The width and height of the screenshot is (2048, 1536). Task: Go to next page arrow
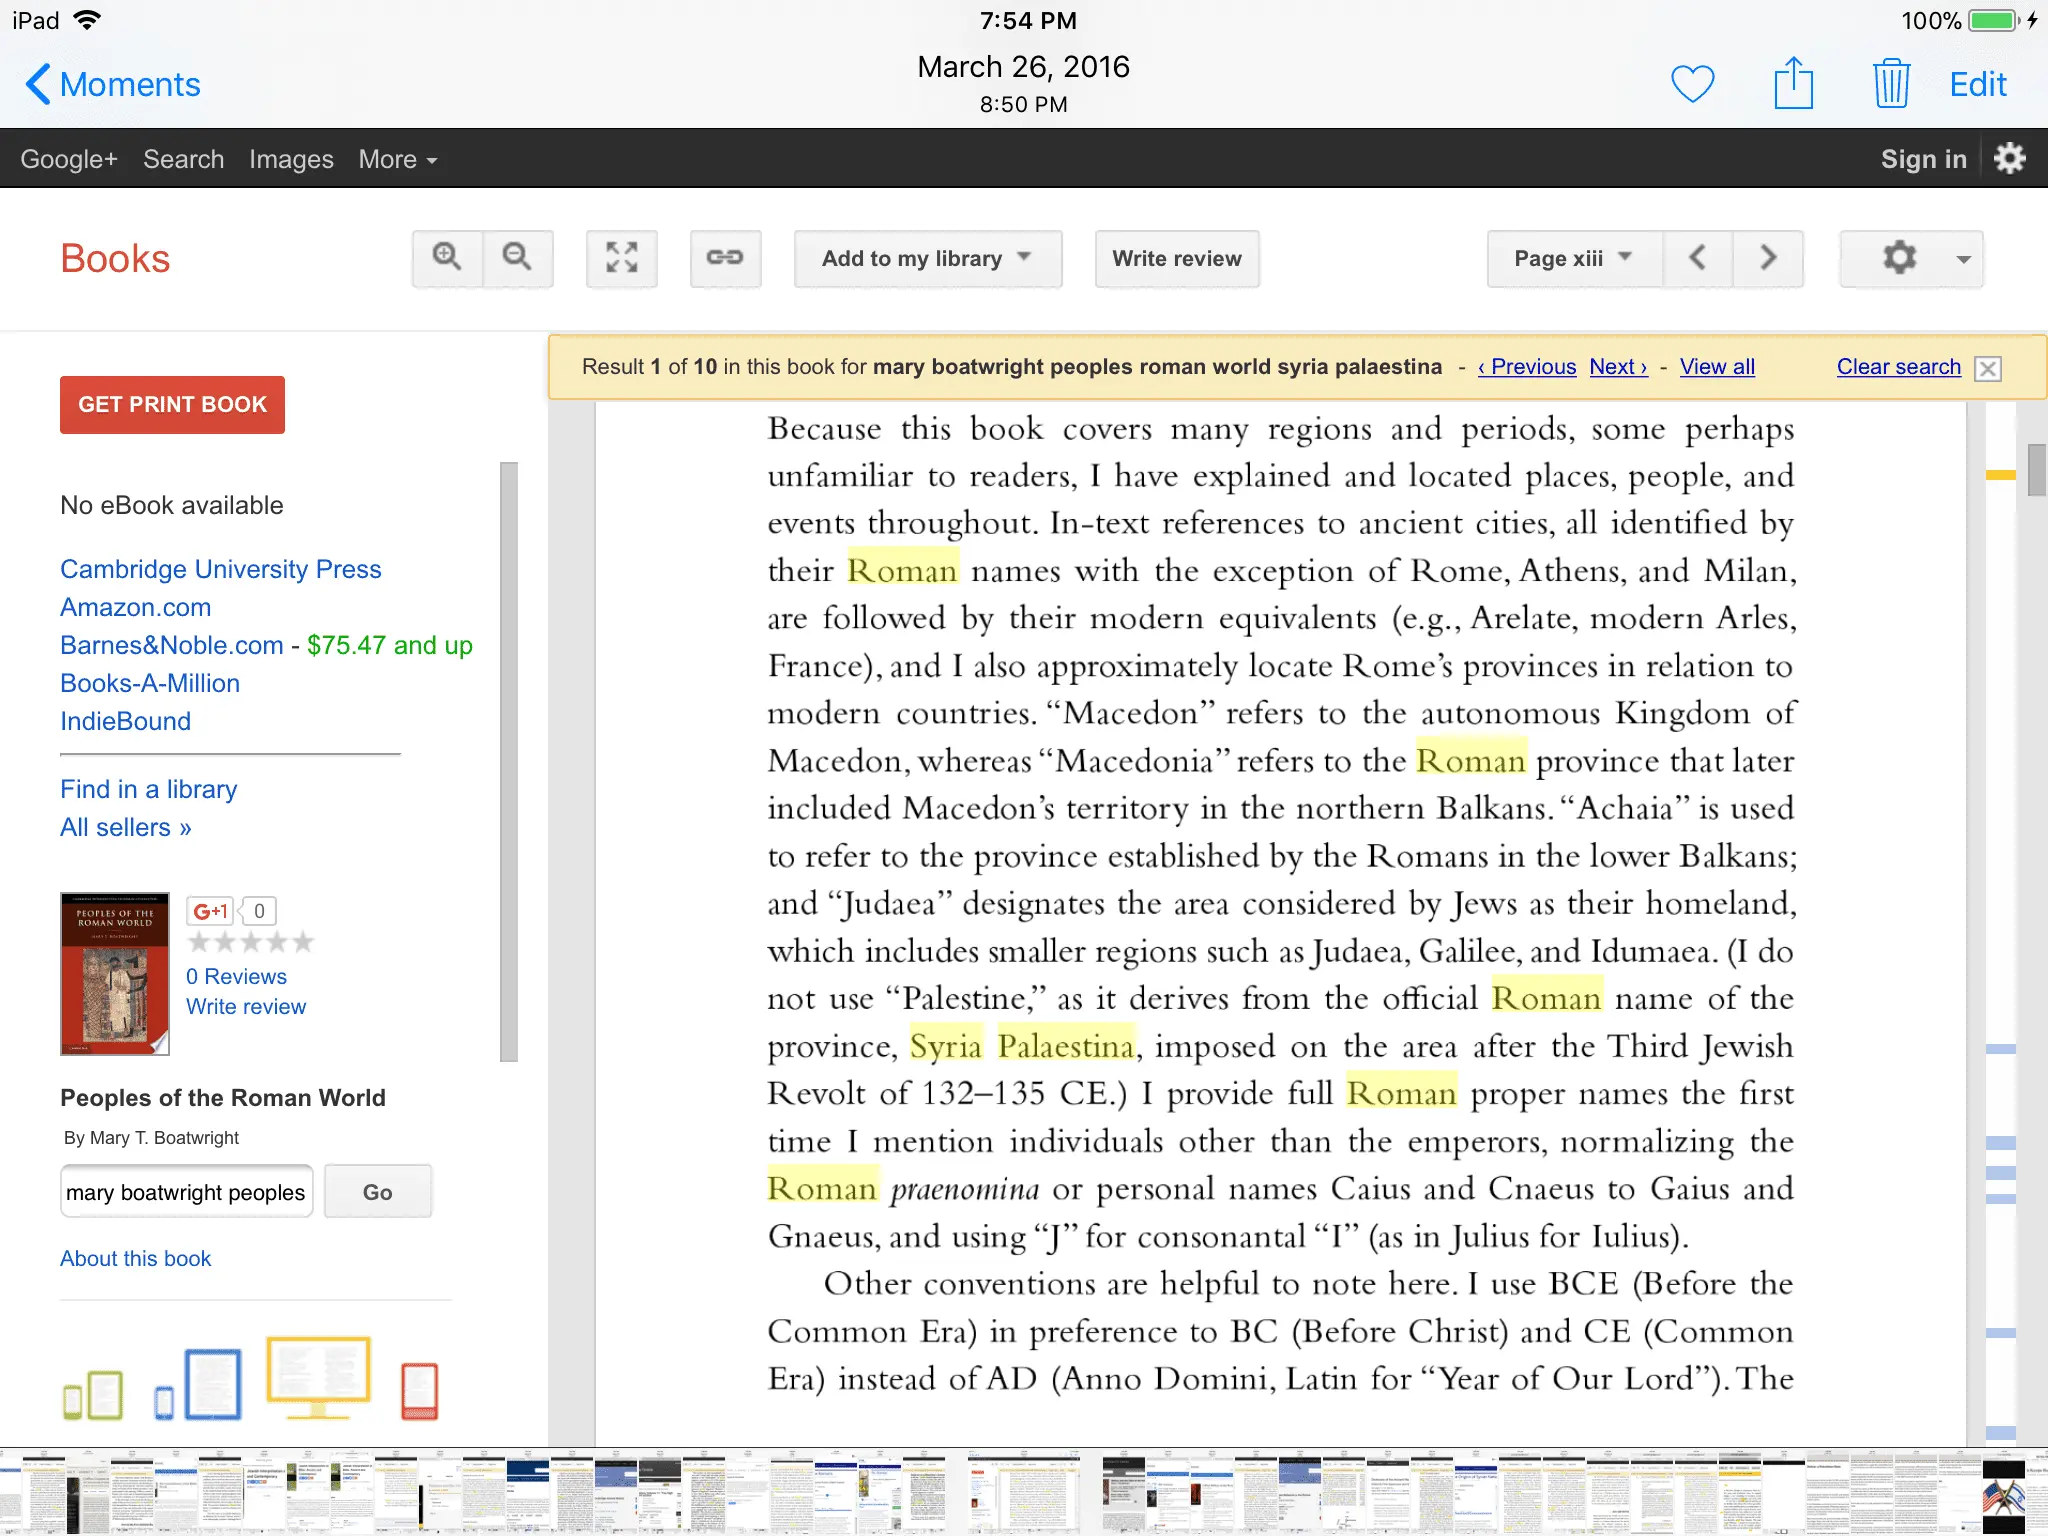coord(1768,258)
